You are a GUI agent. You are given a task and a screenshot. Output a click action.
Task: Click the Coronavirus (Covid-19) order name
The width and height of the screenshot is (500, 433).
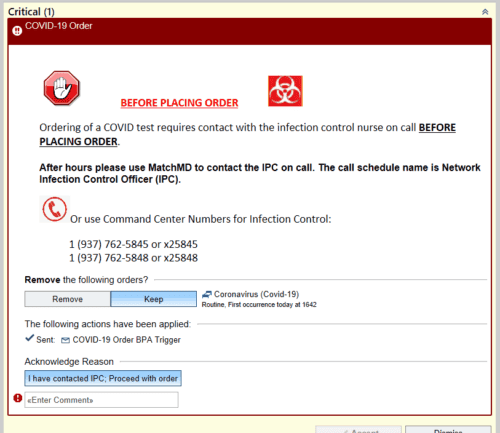[x=256, y=294]
